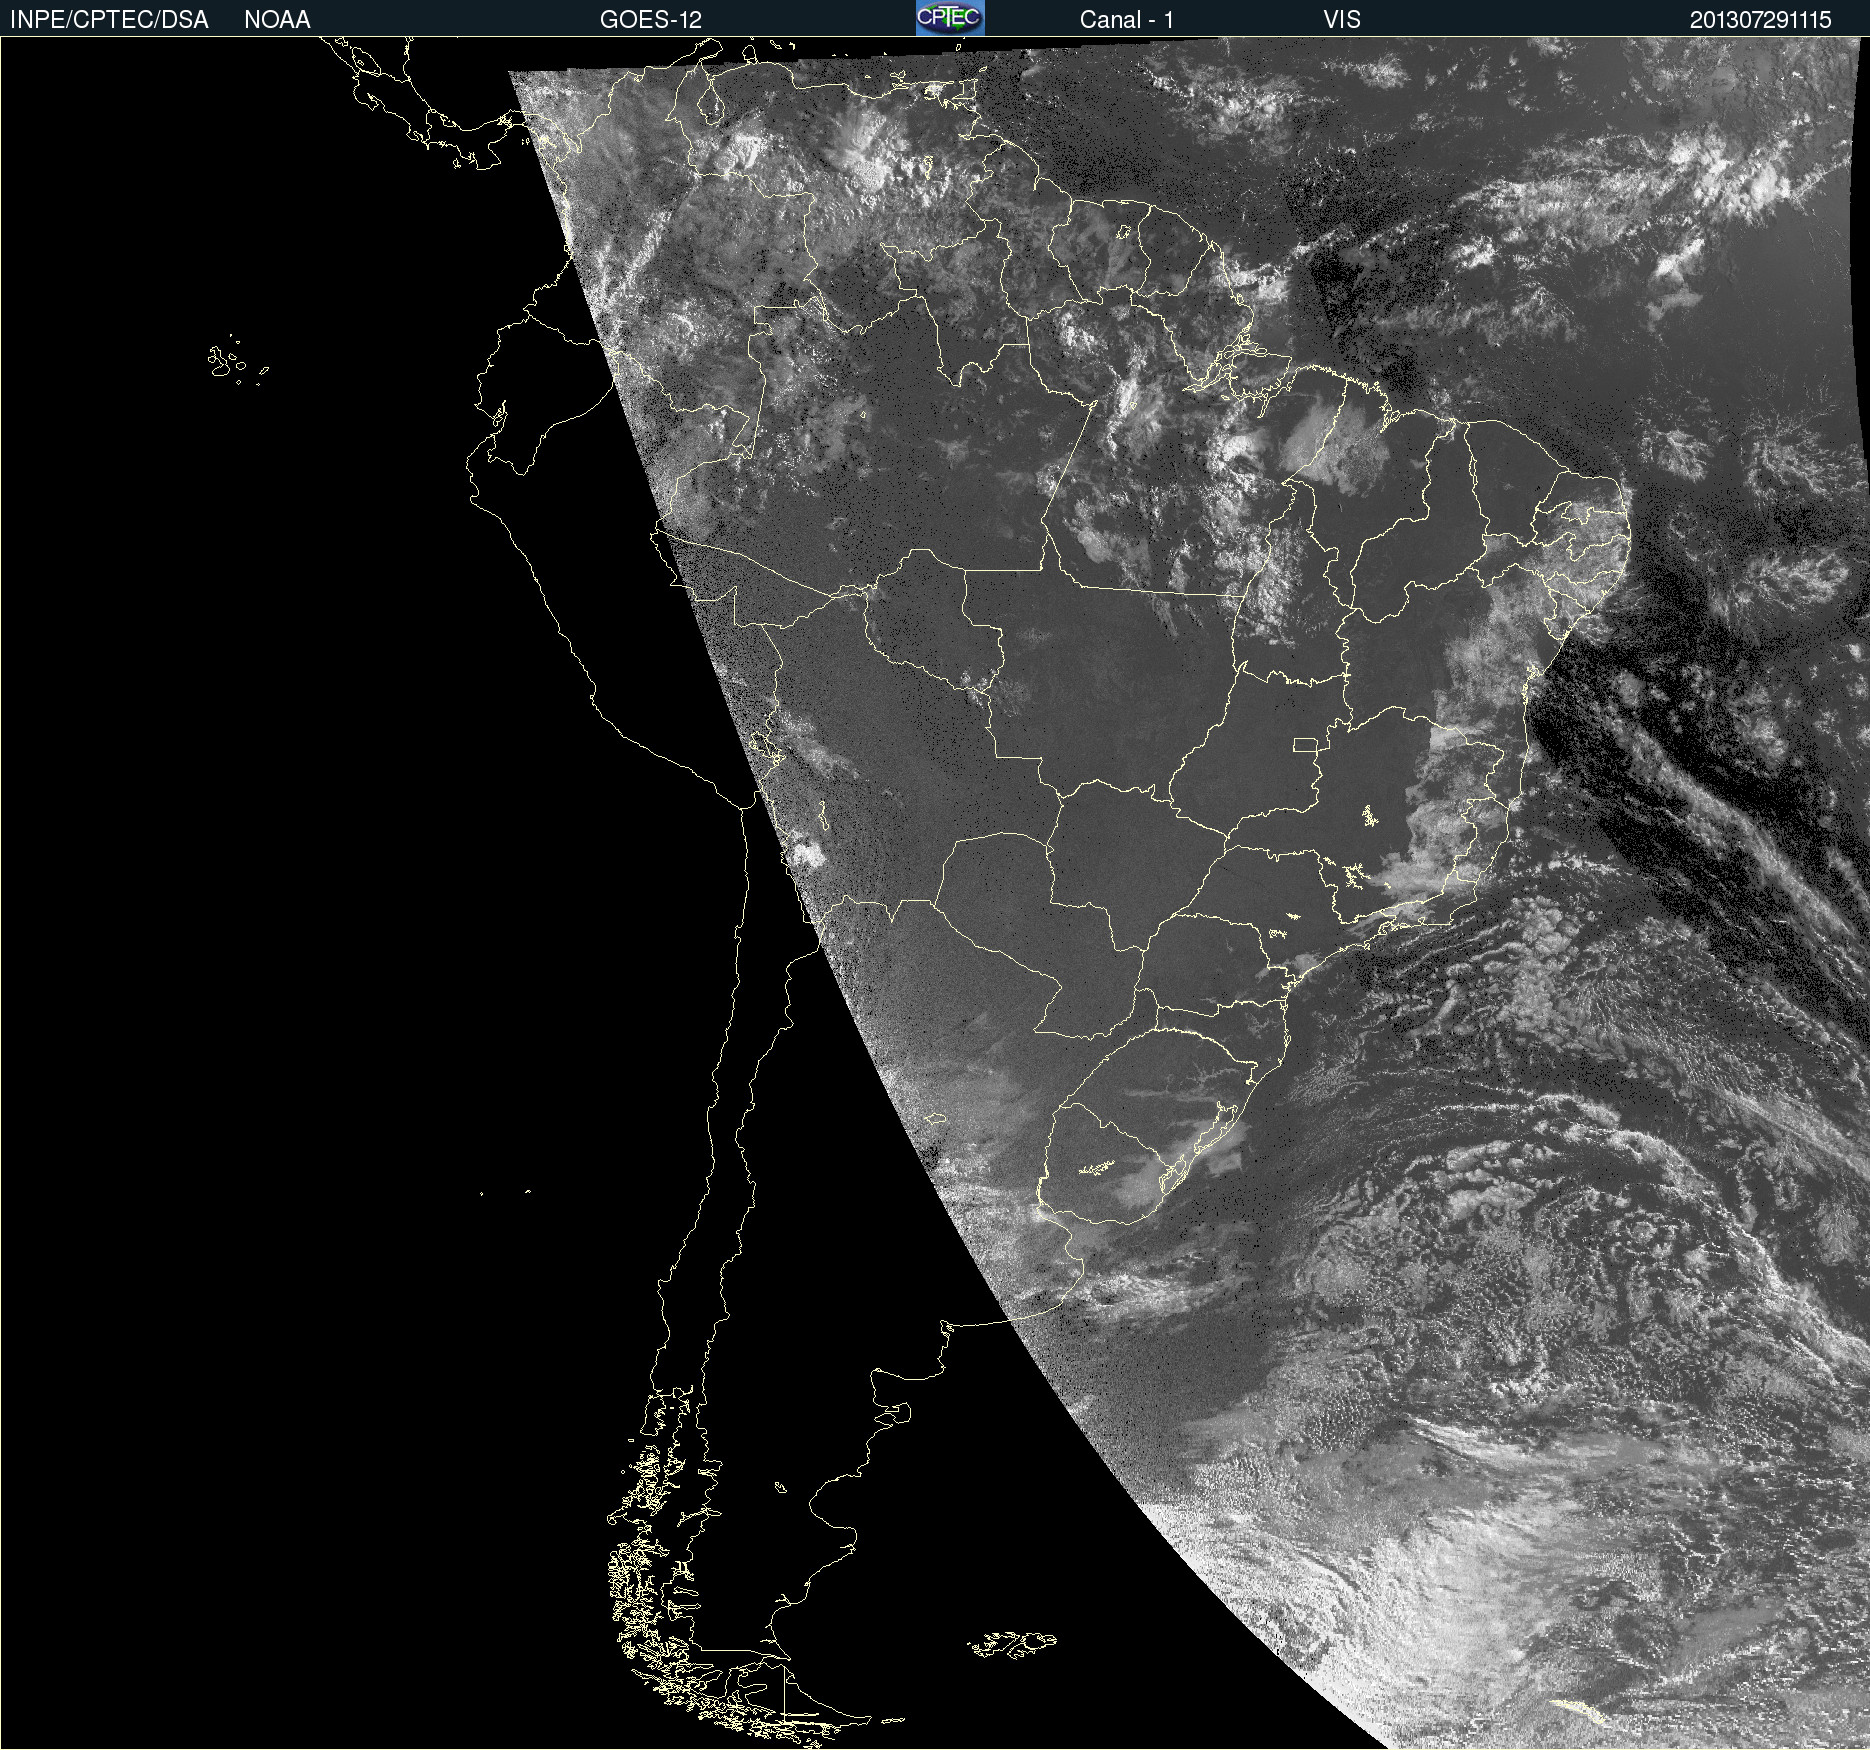1870x1750 pixels.
Task: Click the VIS channel label
Action: pos(1342,20)
